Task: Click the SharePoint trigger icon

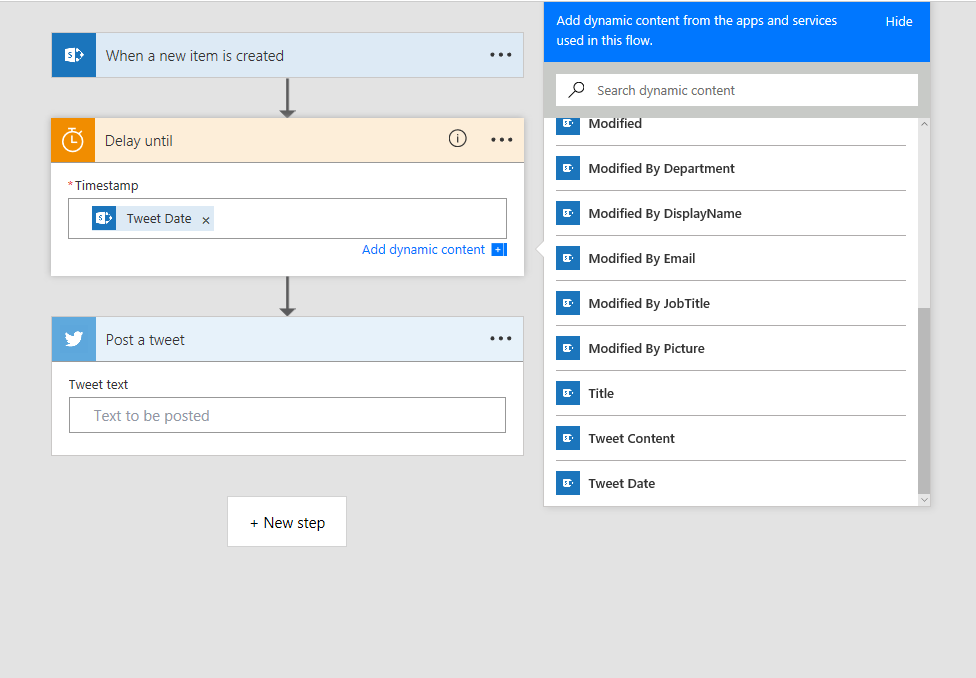Action: pos(74,55)
